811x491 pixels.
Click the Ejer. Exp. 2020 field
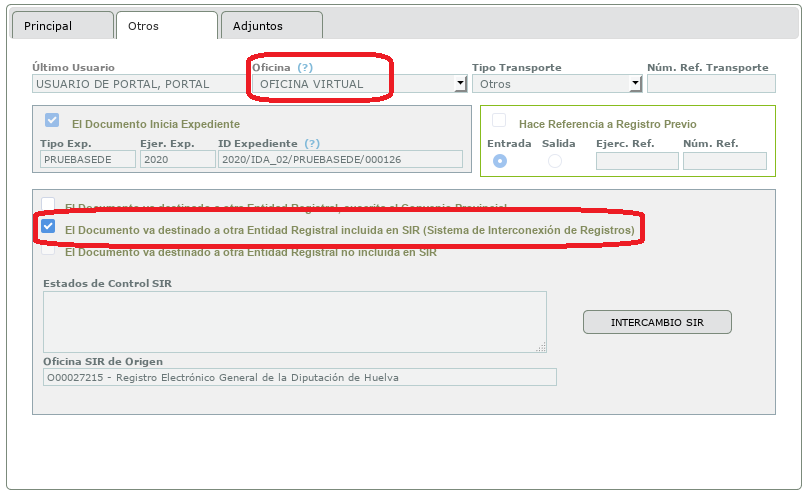coord(177,159)
